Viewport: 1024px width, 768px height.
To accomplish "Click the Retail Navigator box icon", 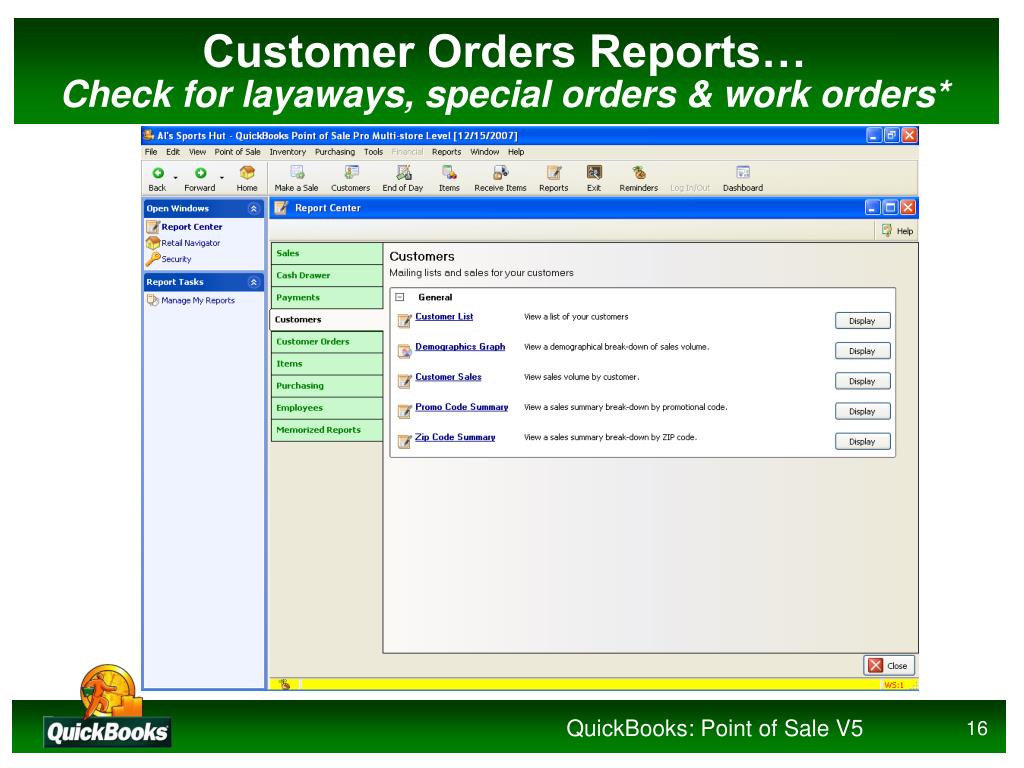I will tap(153, 243).
